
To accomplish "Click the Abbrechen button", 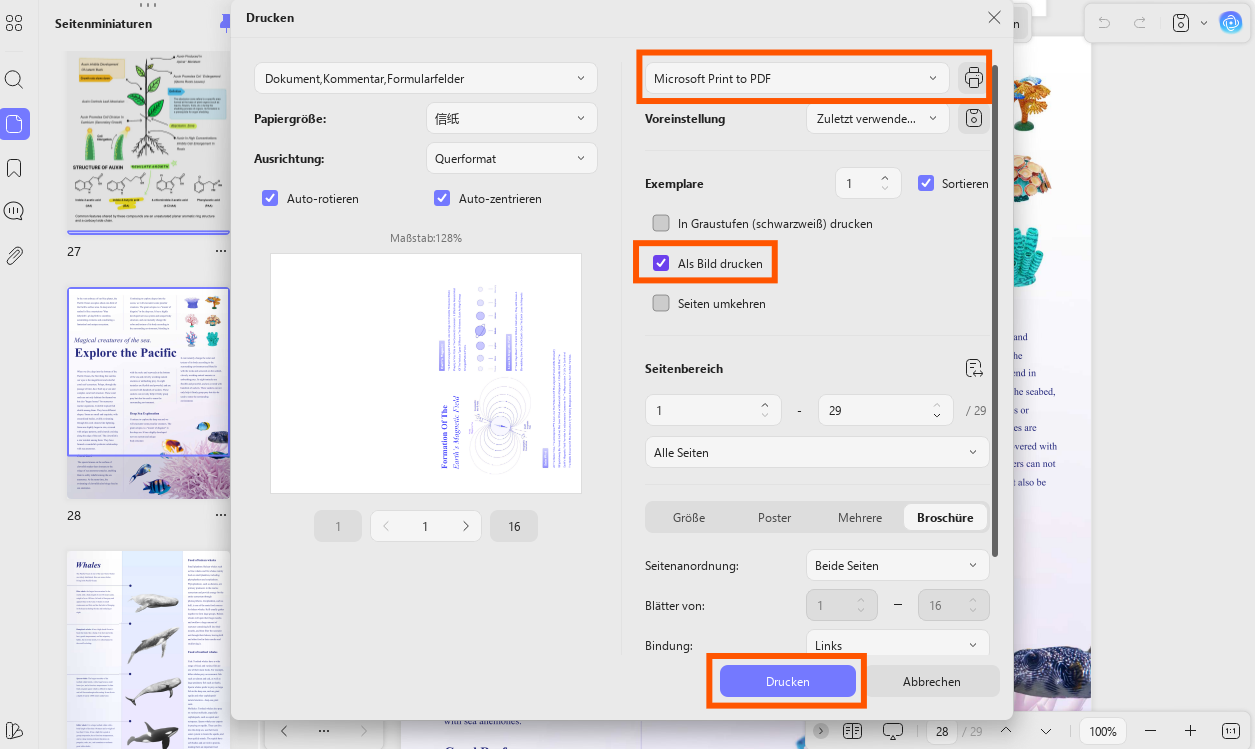I will [x=932, y=681].
